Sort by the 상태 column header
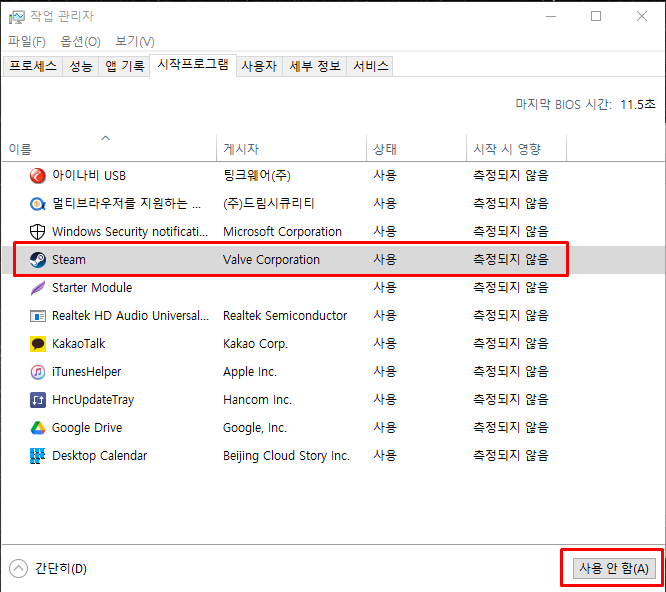The width and height of the screenshot is (666, 592). pos(416,148)
